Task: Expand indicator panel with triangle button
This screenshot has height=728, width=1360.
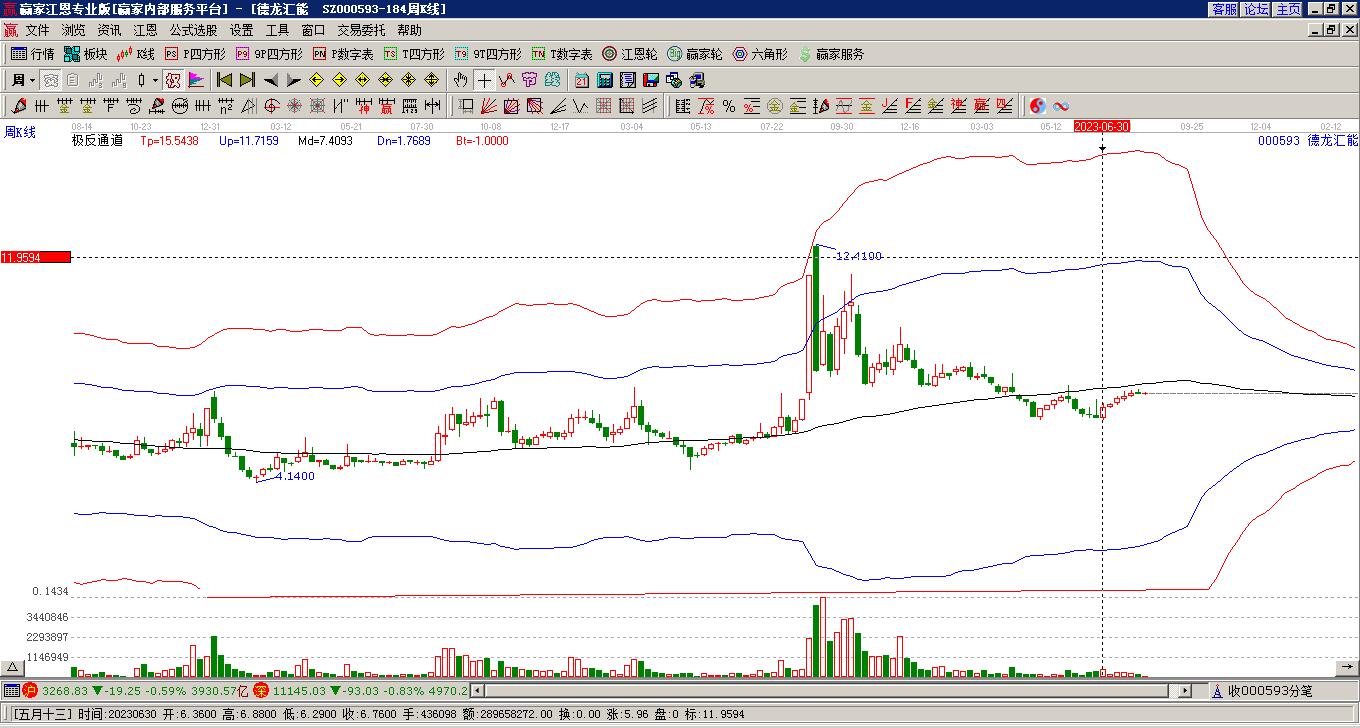Action: [12, 667]
